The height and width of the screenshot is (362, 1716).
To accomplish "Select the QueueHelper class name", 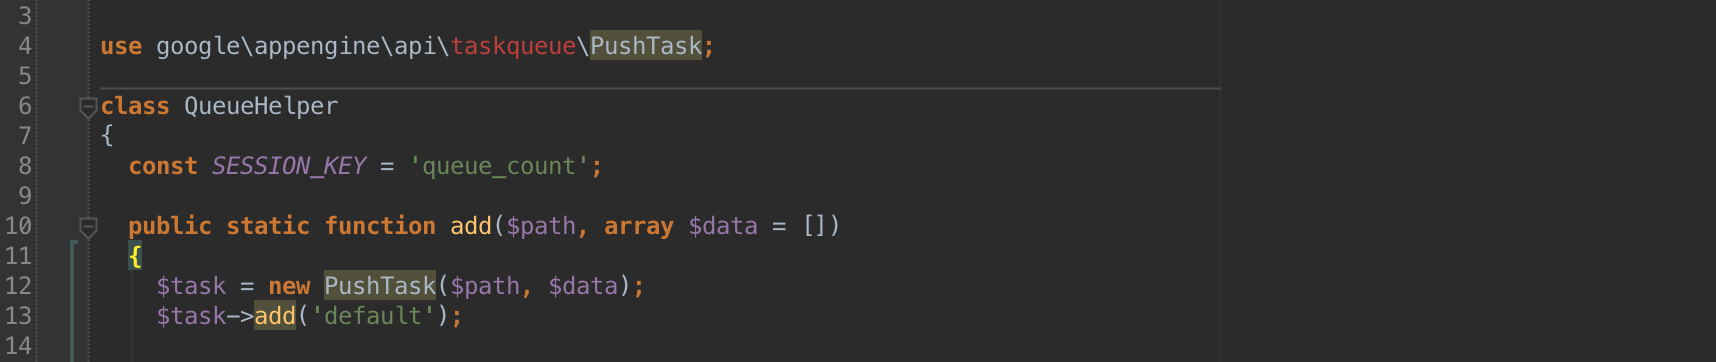I will [261, 106].
